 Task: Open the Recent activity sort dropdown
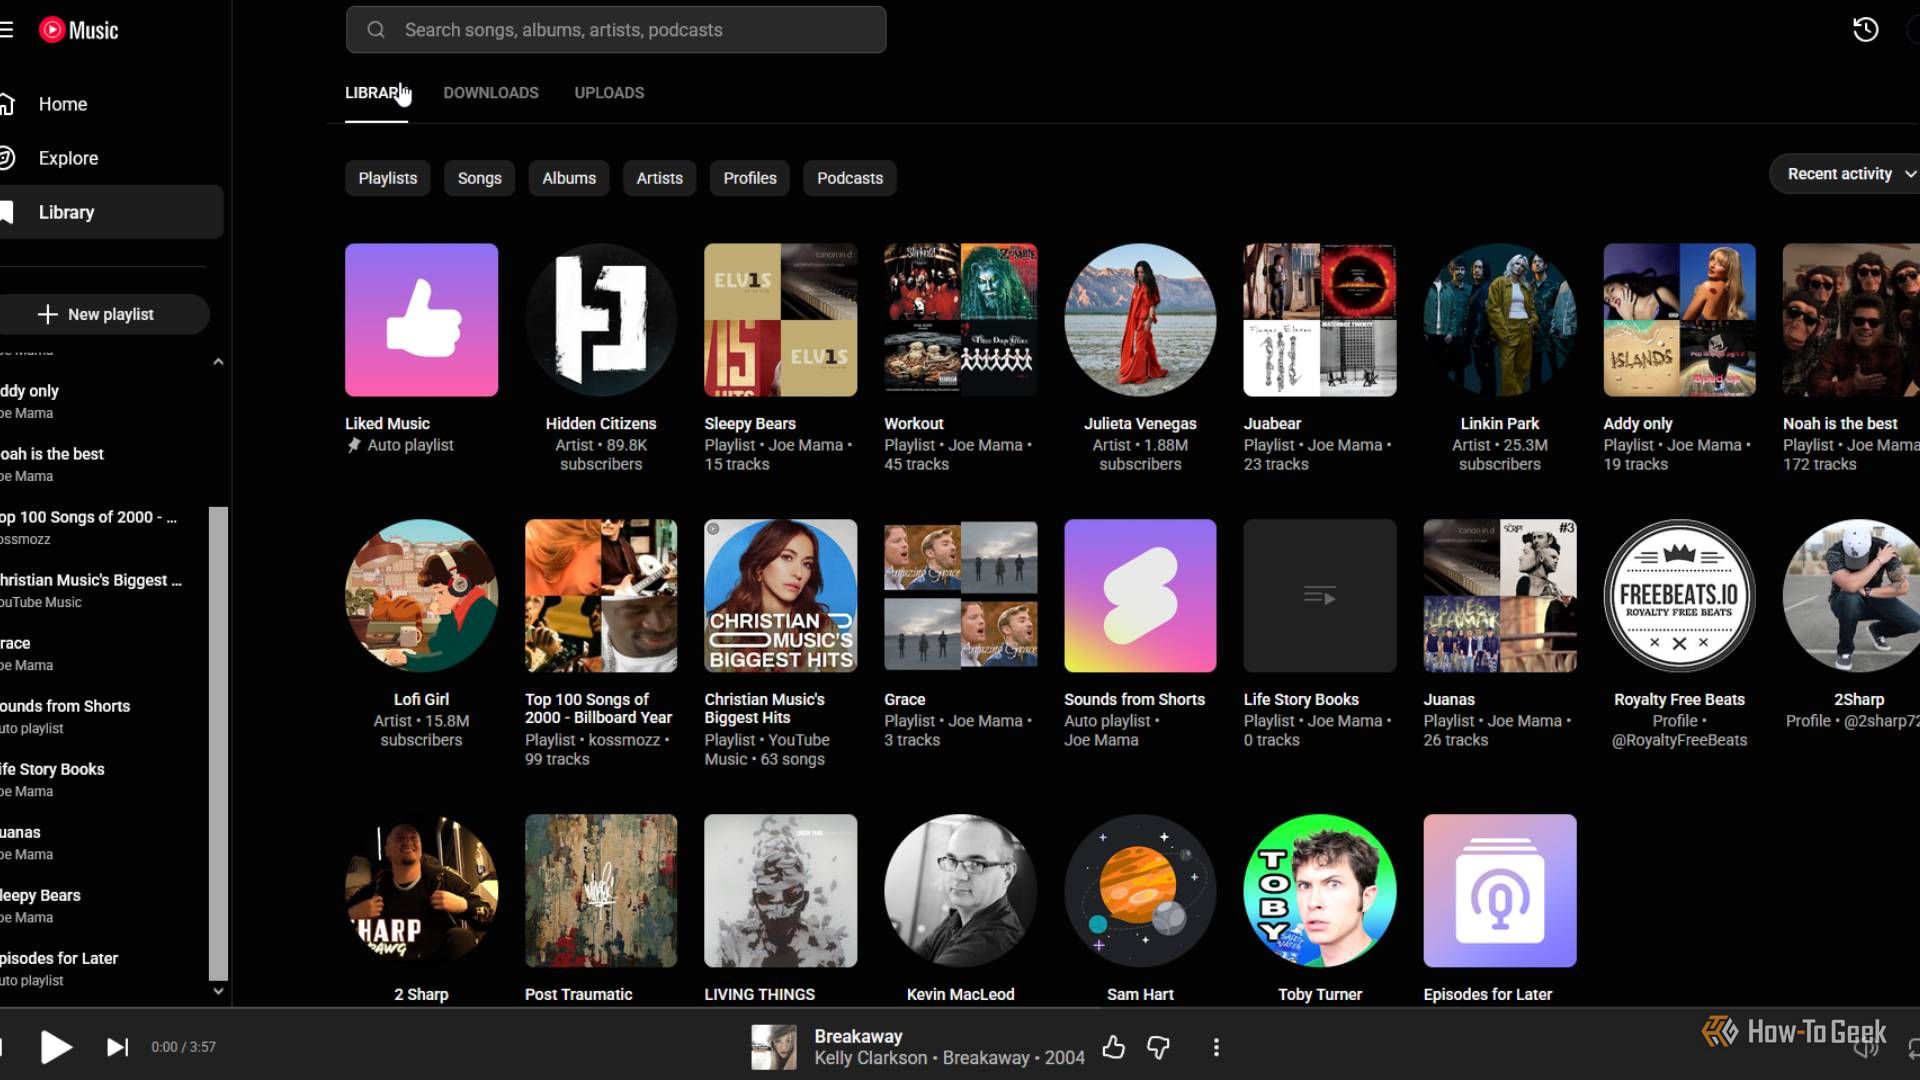click(1845, 174)
